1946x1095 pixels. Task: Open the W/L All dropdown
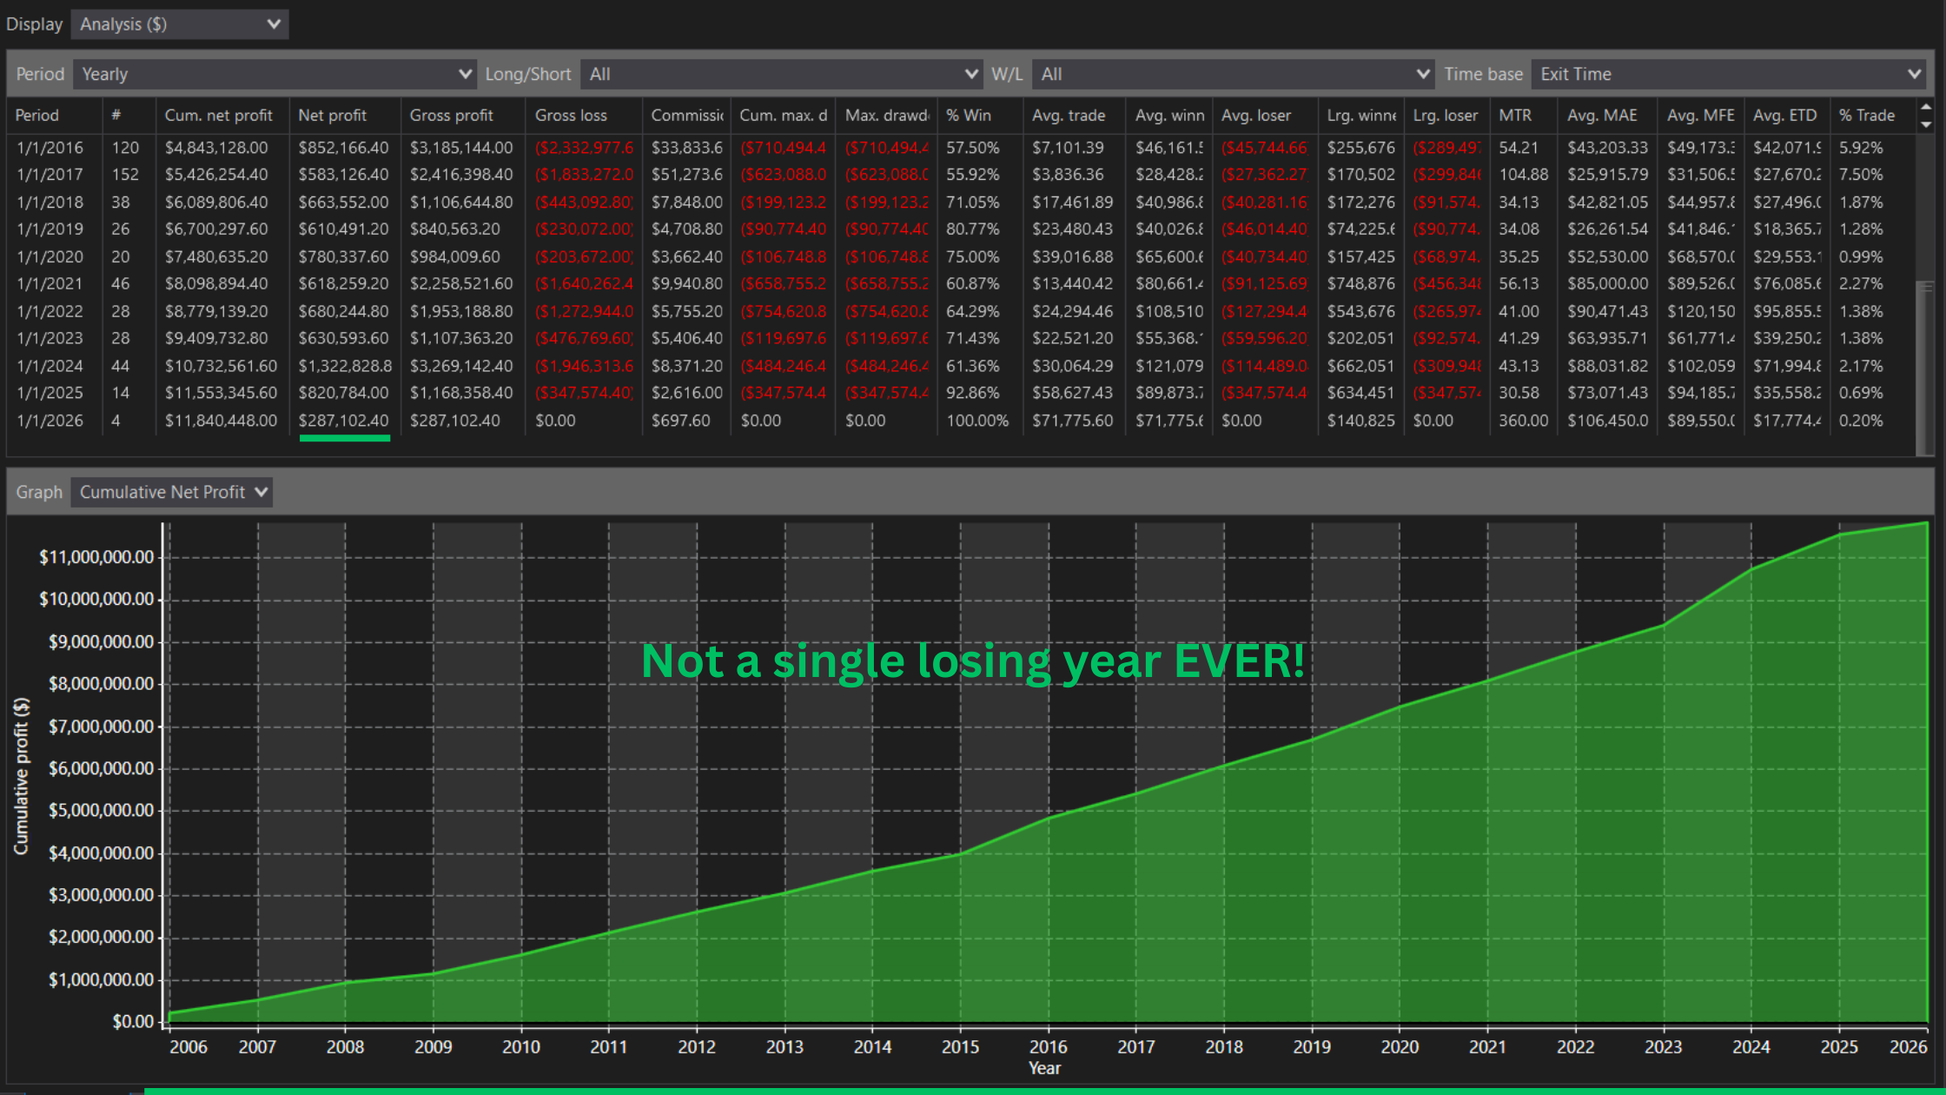point(1233,74)
